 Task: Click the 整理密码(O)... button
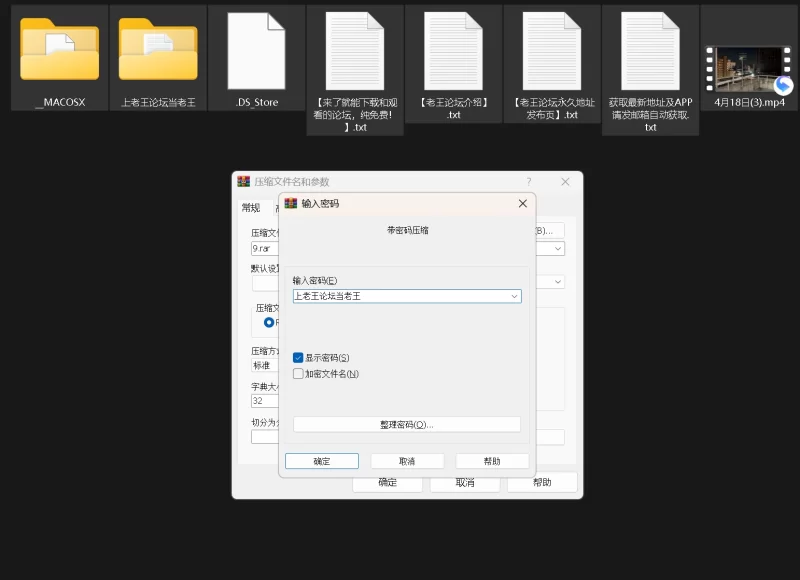pos(406,425)
